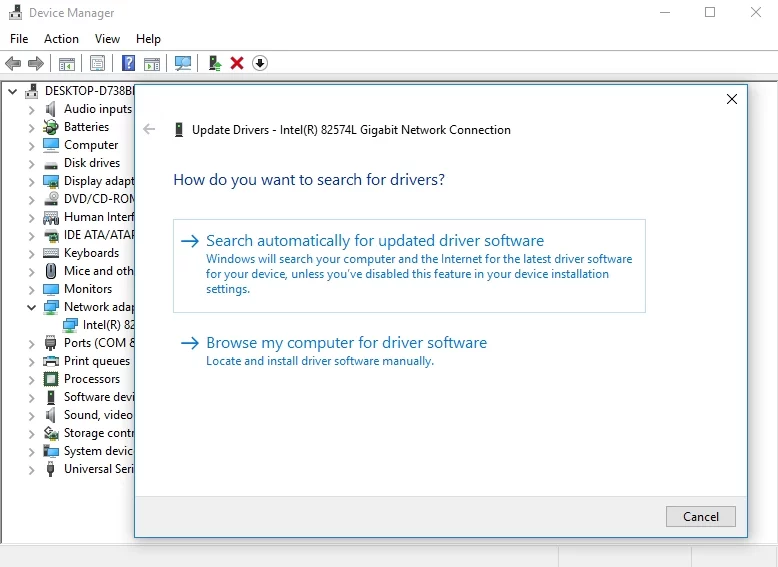The image size is (778, 567).
Task: Choose Browse my computer for driver software
Action: coord(346,343)
